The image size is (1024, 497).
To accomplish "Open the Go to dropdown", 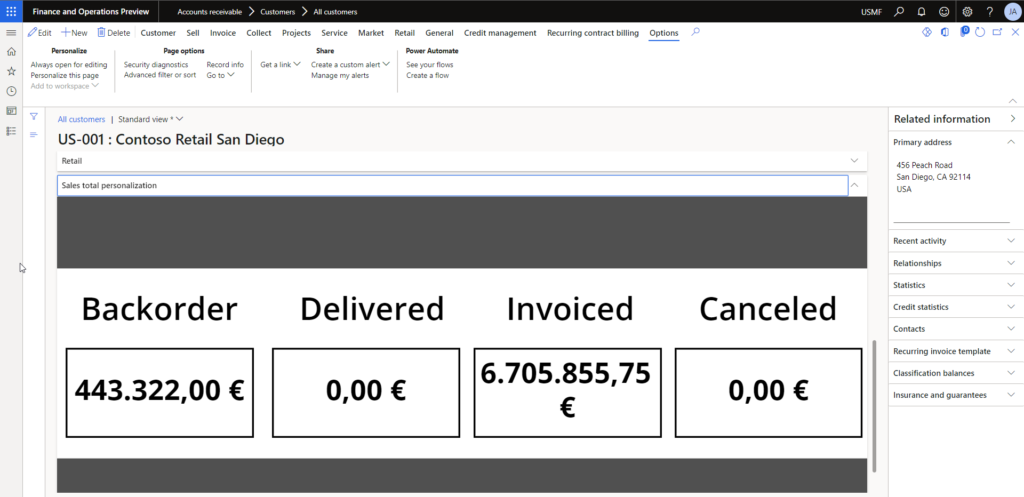I will tap(220, 75).
